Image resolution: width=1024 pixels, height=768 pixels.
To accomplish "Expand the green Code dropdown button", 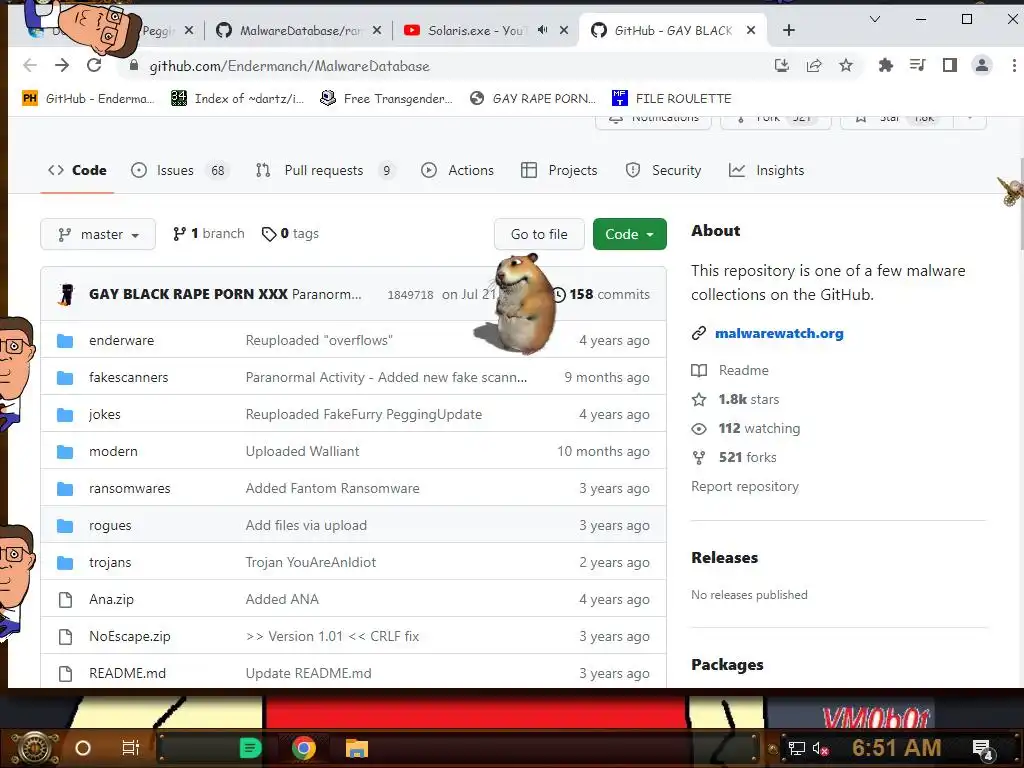I will pos(630,234).
